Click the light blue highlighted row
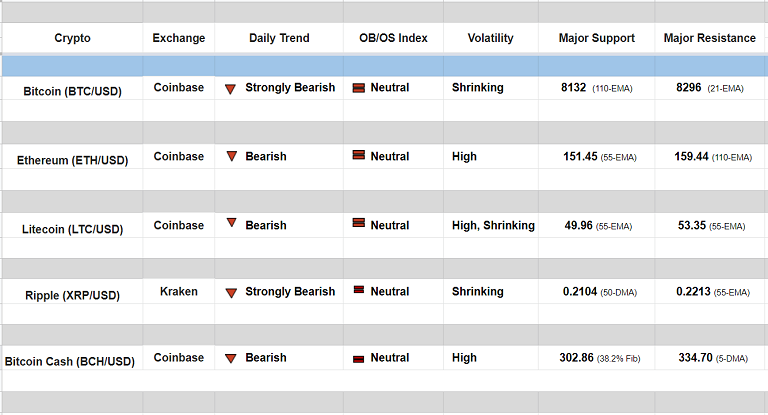768x415 pixels. click(384, 66)
